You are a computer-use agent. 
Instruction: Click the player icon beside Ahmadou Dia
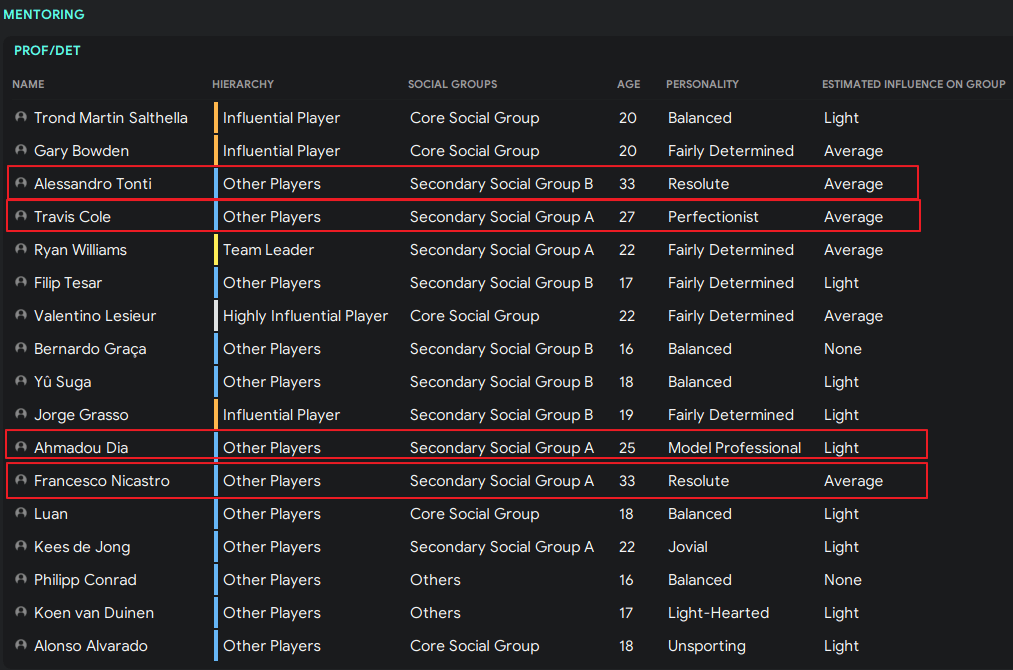(21, 446)
